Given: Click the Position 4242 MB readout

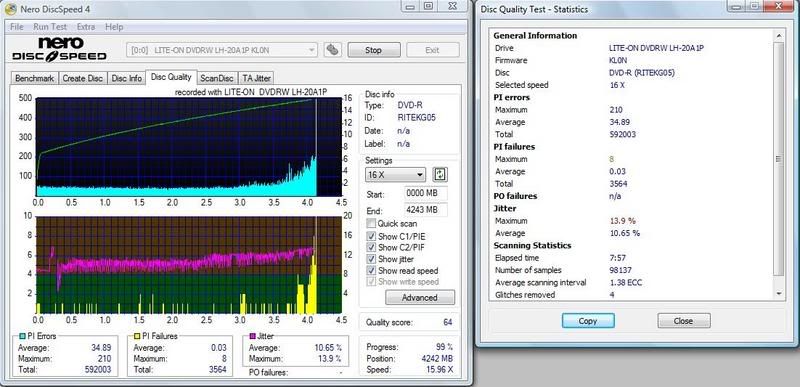Looking at the screenshot, I should click(x=438, y=358).
